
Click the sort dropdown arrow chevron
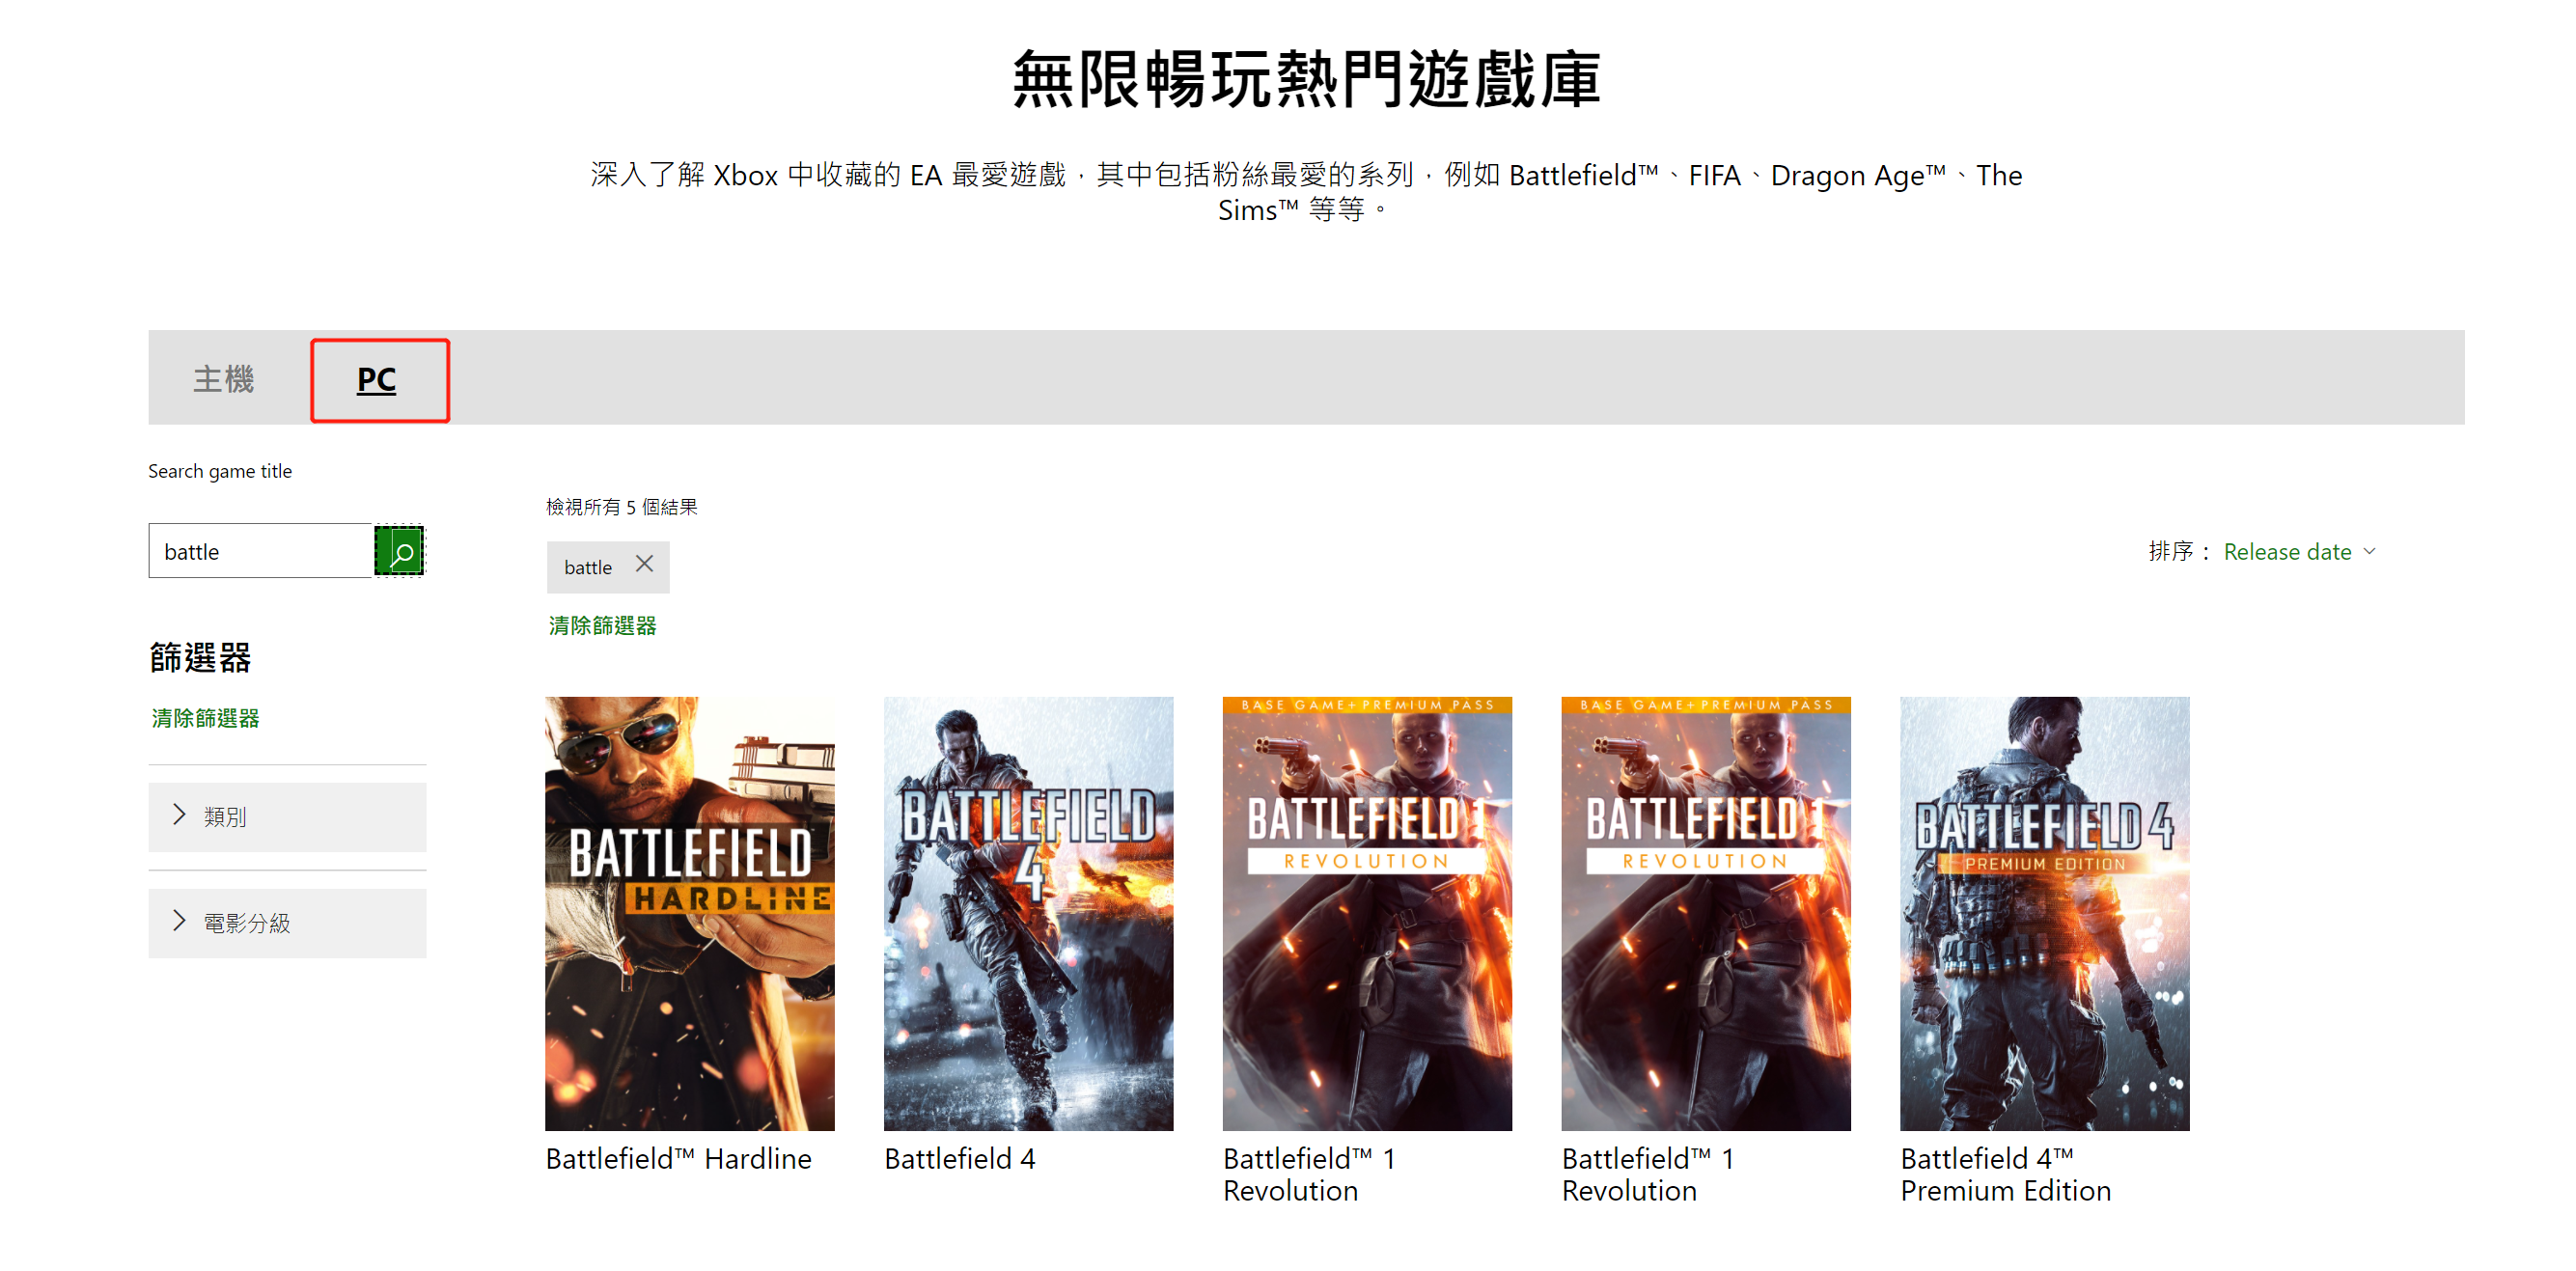pyautogui.click(x=2369, y=551)
